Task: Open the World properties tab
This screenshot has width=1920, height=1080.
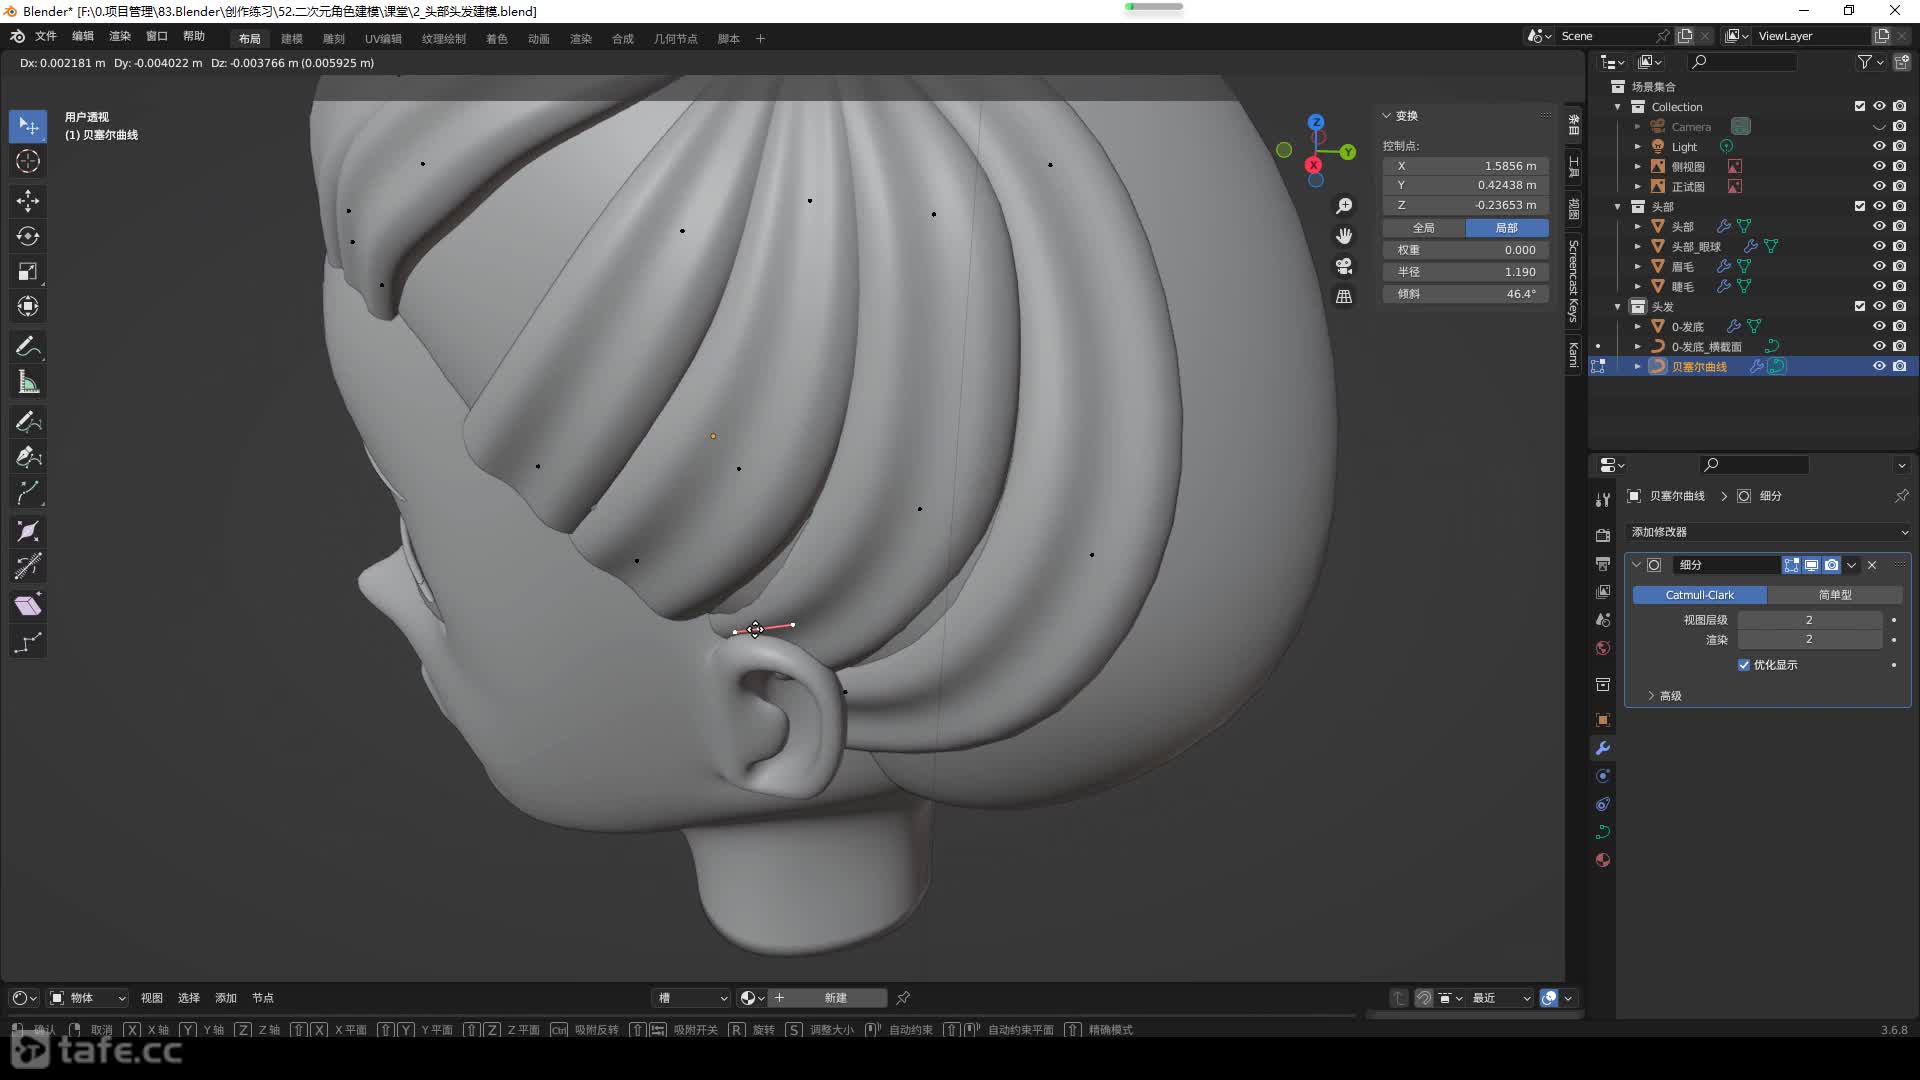Action: (x=1603, y=648)
